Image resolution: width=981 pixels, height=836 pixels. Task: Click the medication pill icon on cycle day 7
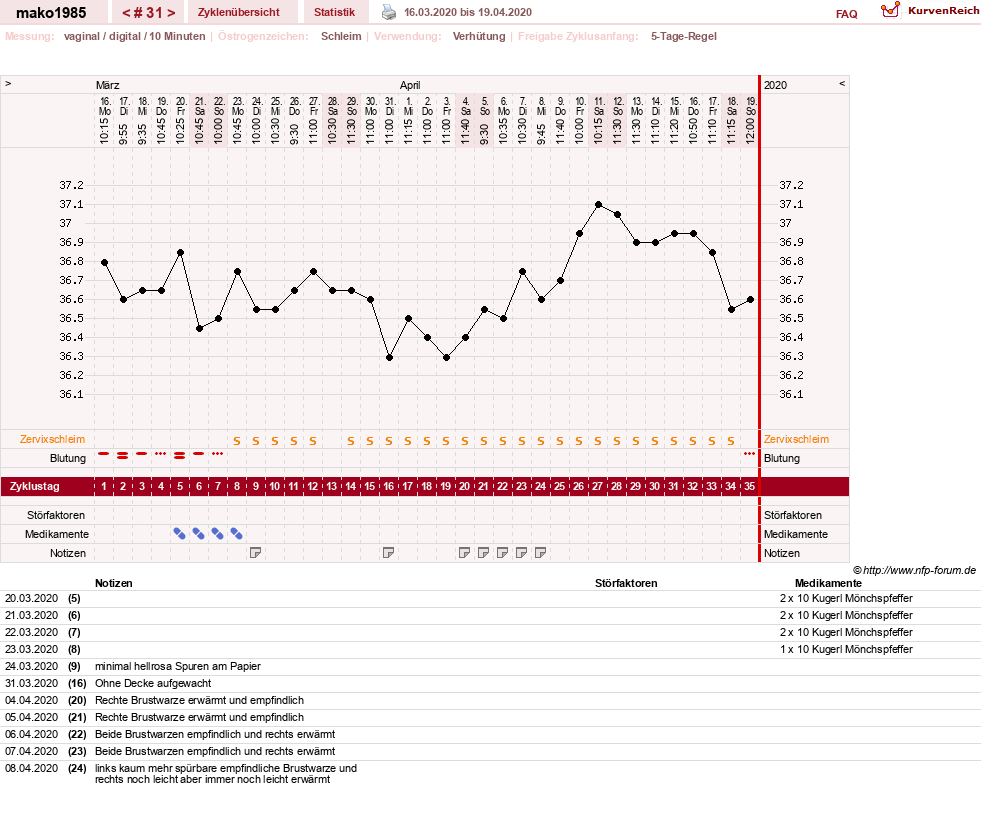(x=217, y=534)
